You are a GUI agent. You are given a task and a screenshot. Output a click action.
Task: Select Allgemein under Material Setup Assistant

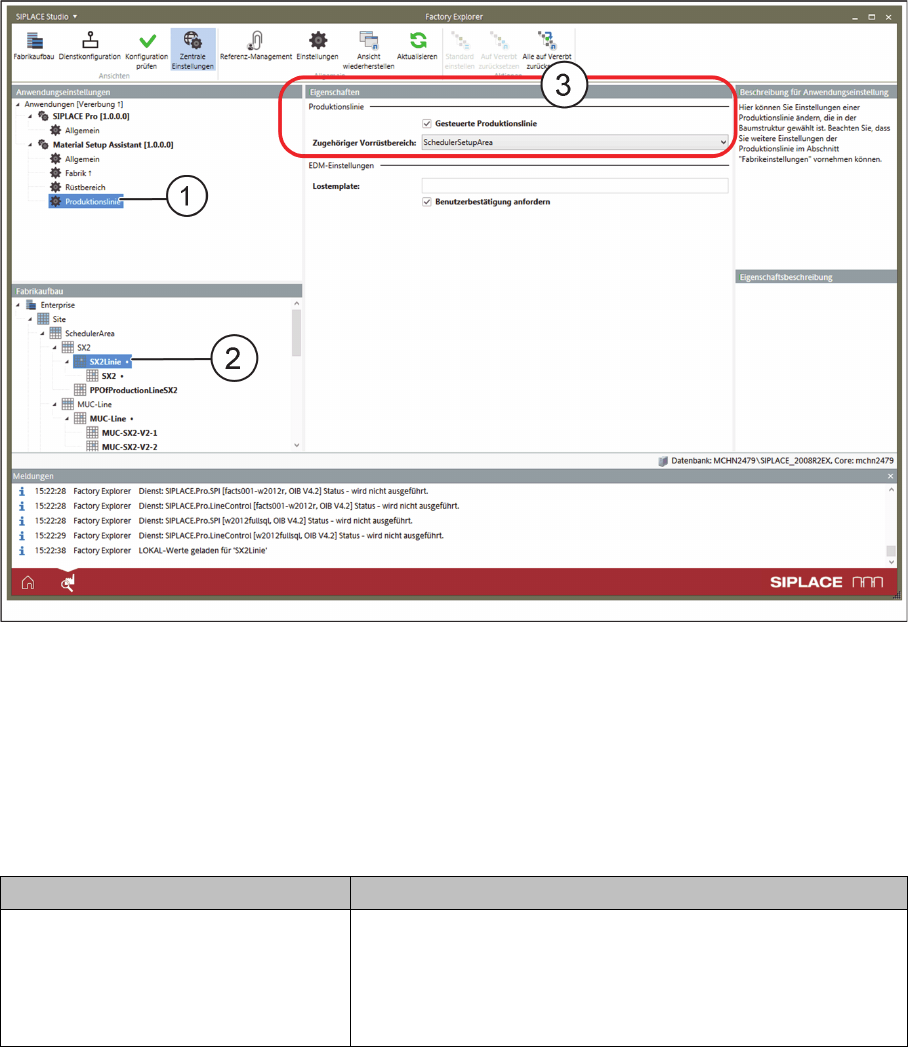pyautogui.click(x=82, y=160)
